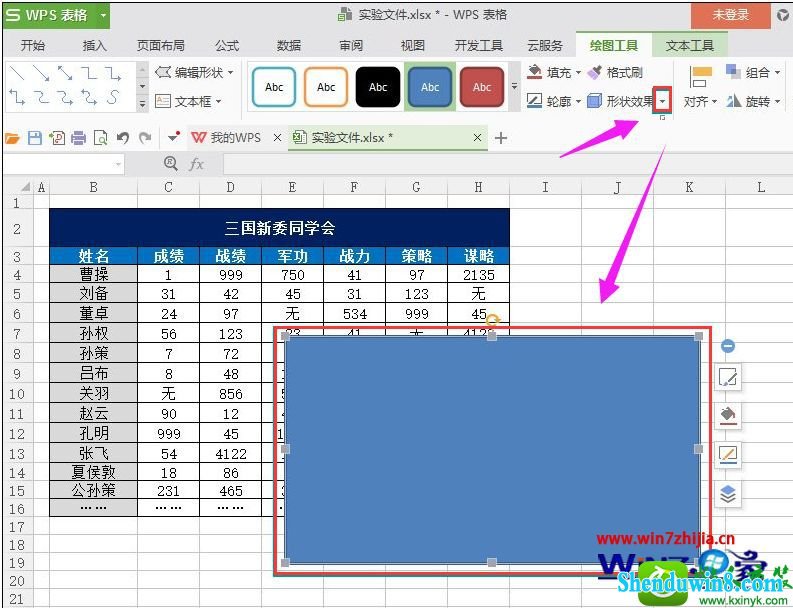This screenshot has width=793, height=608.
Task: Apply orange outline Abc shape style
Action: point(326,87)
